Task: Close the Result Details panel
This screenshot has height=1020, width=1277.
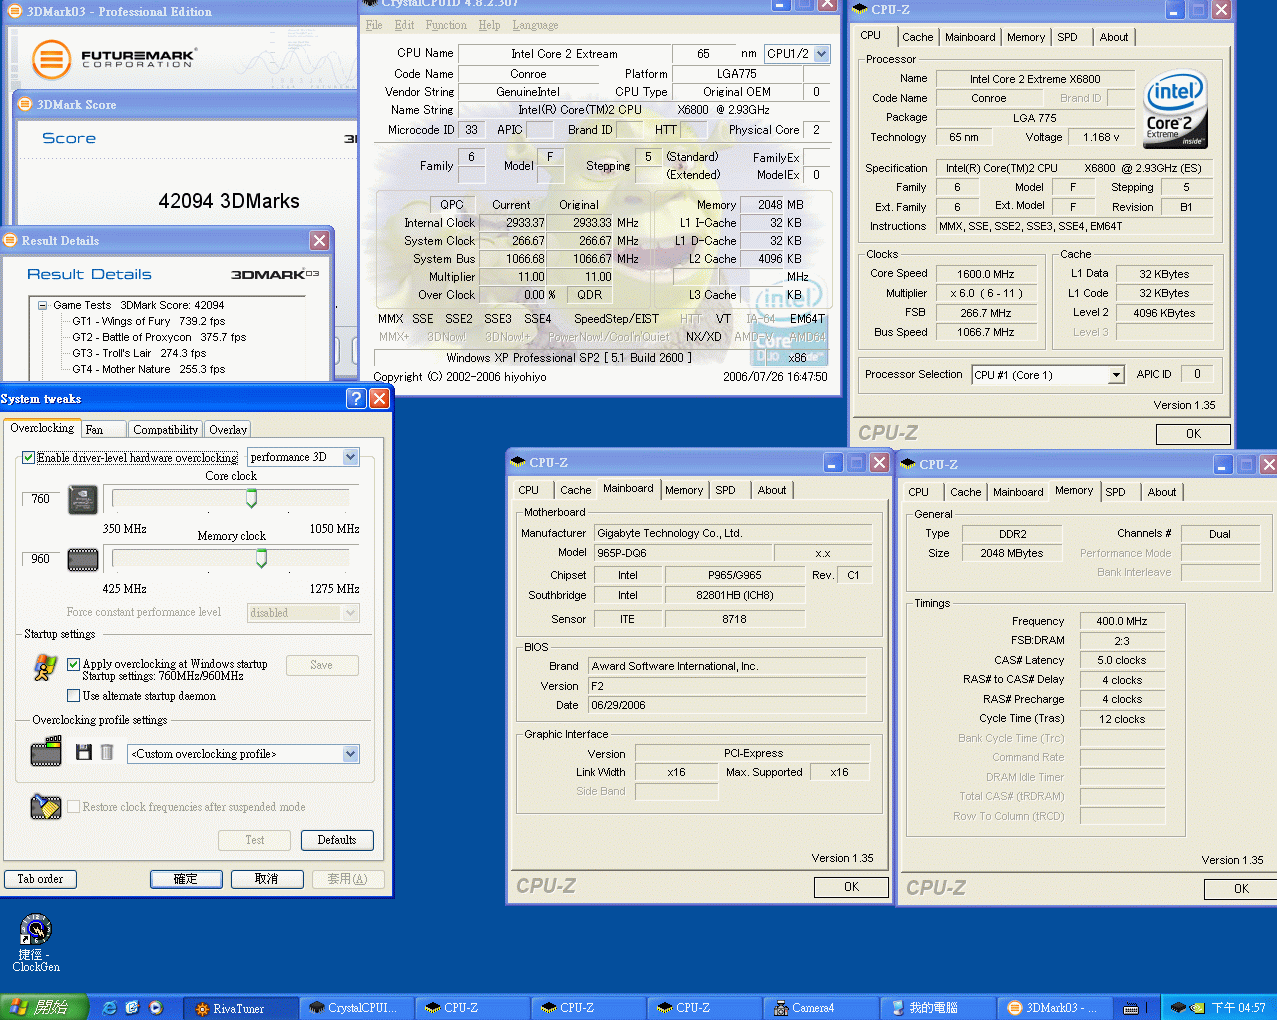Action: [x=319, y=240]
